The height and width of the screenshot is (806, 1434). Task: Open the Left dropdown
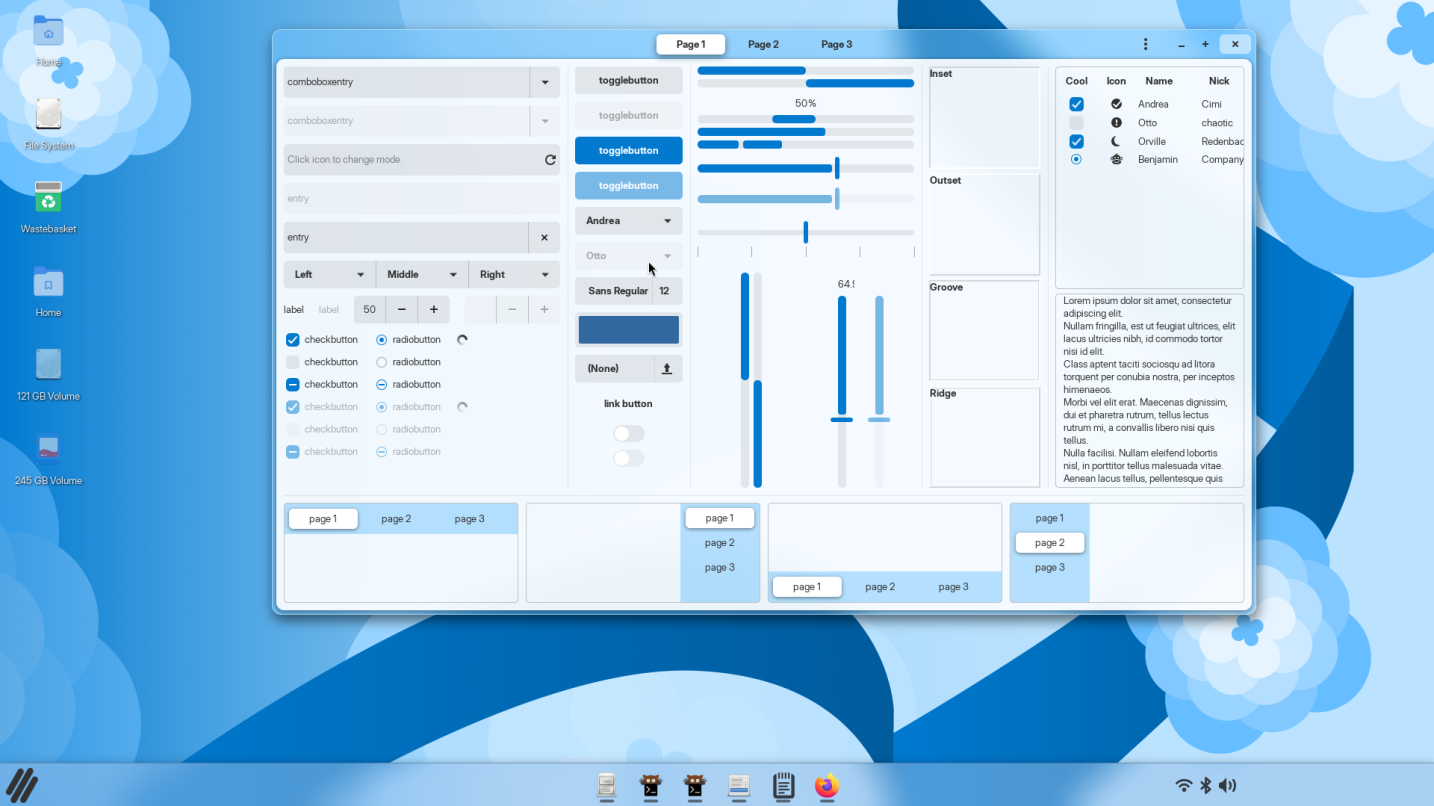point(330,275)
